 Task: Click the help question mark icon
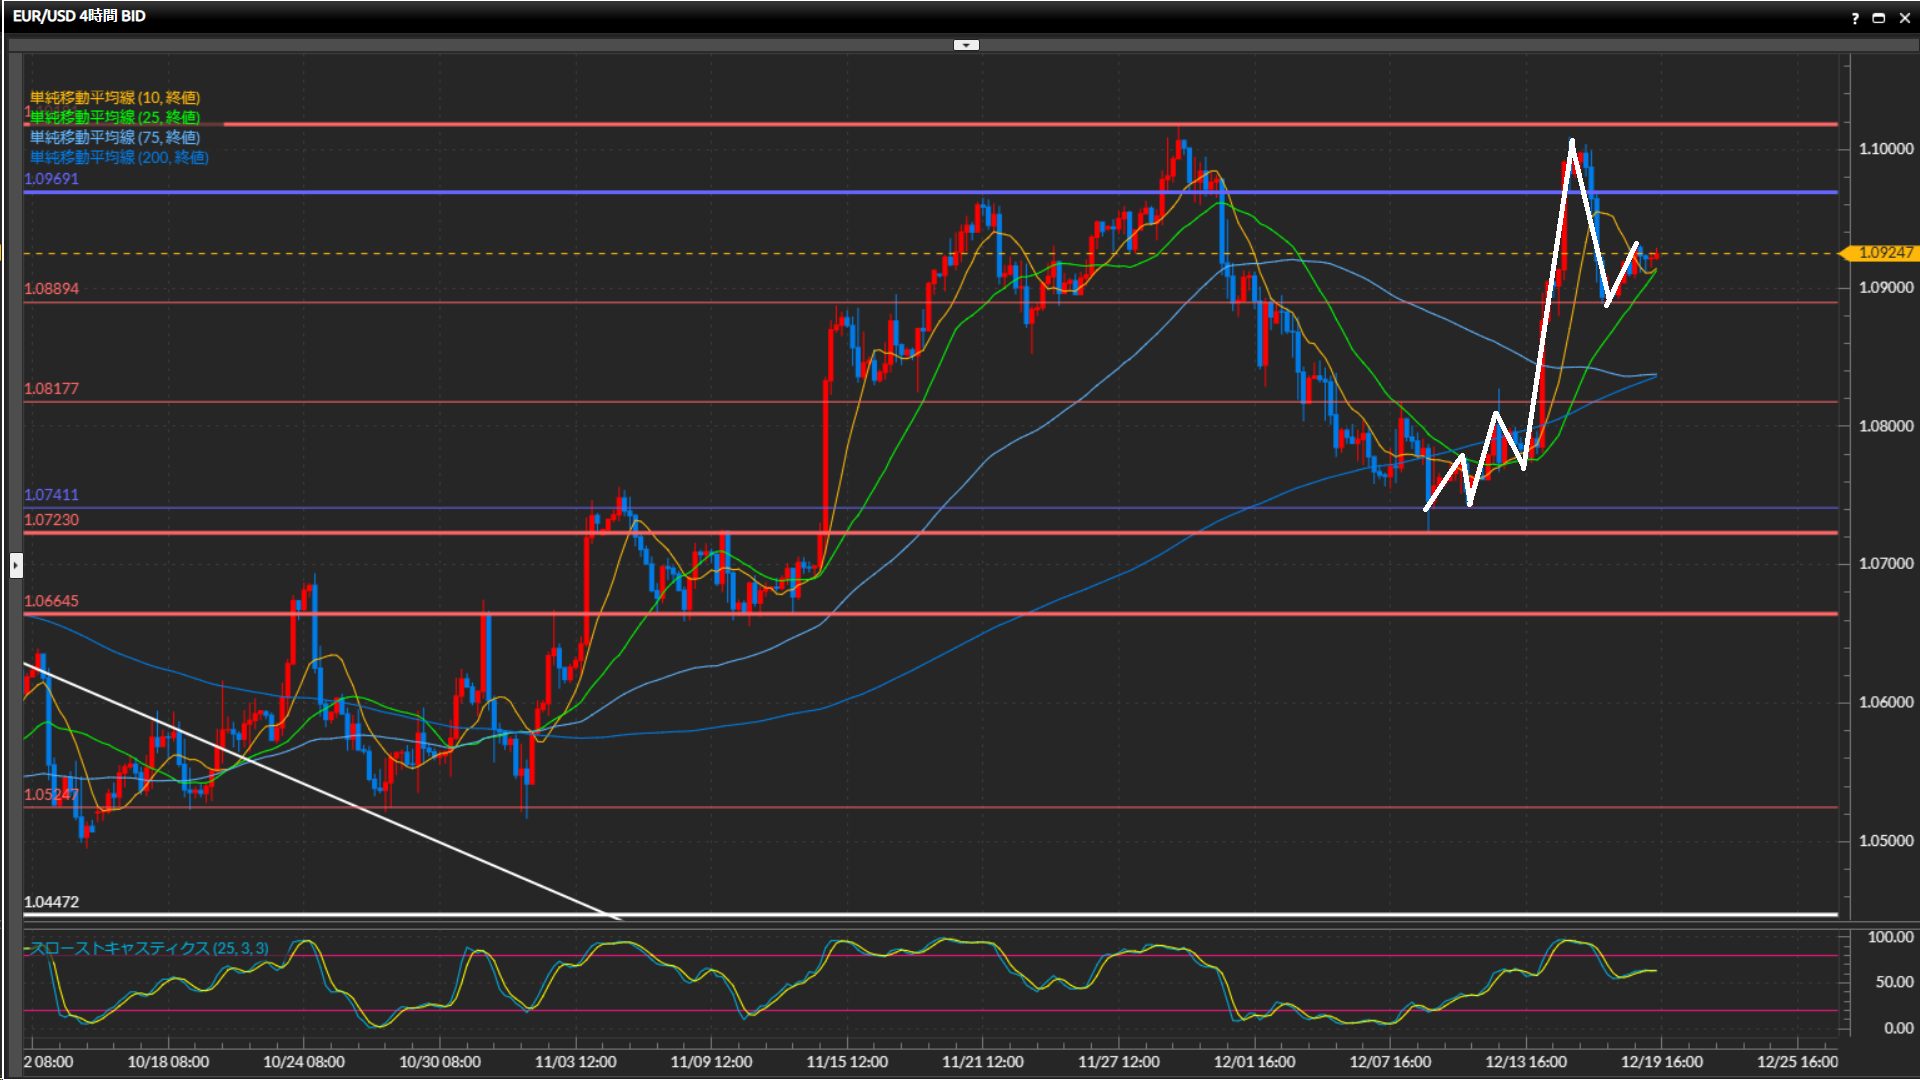click(x=1855, y=18)
